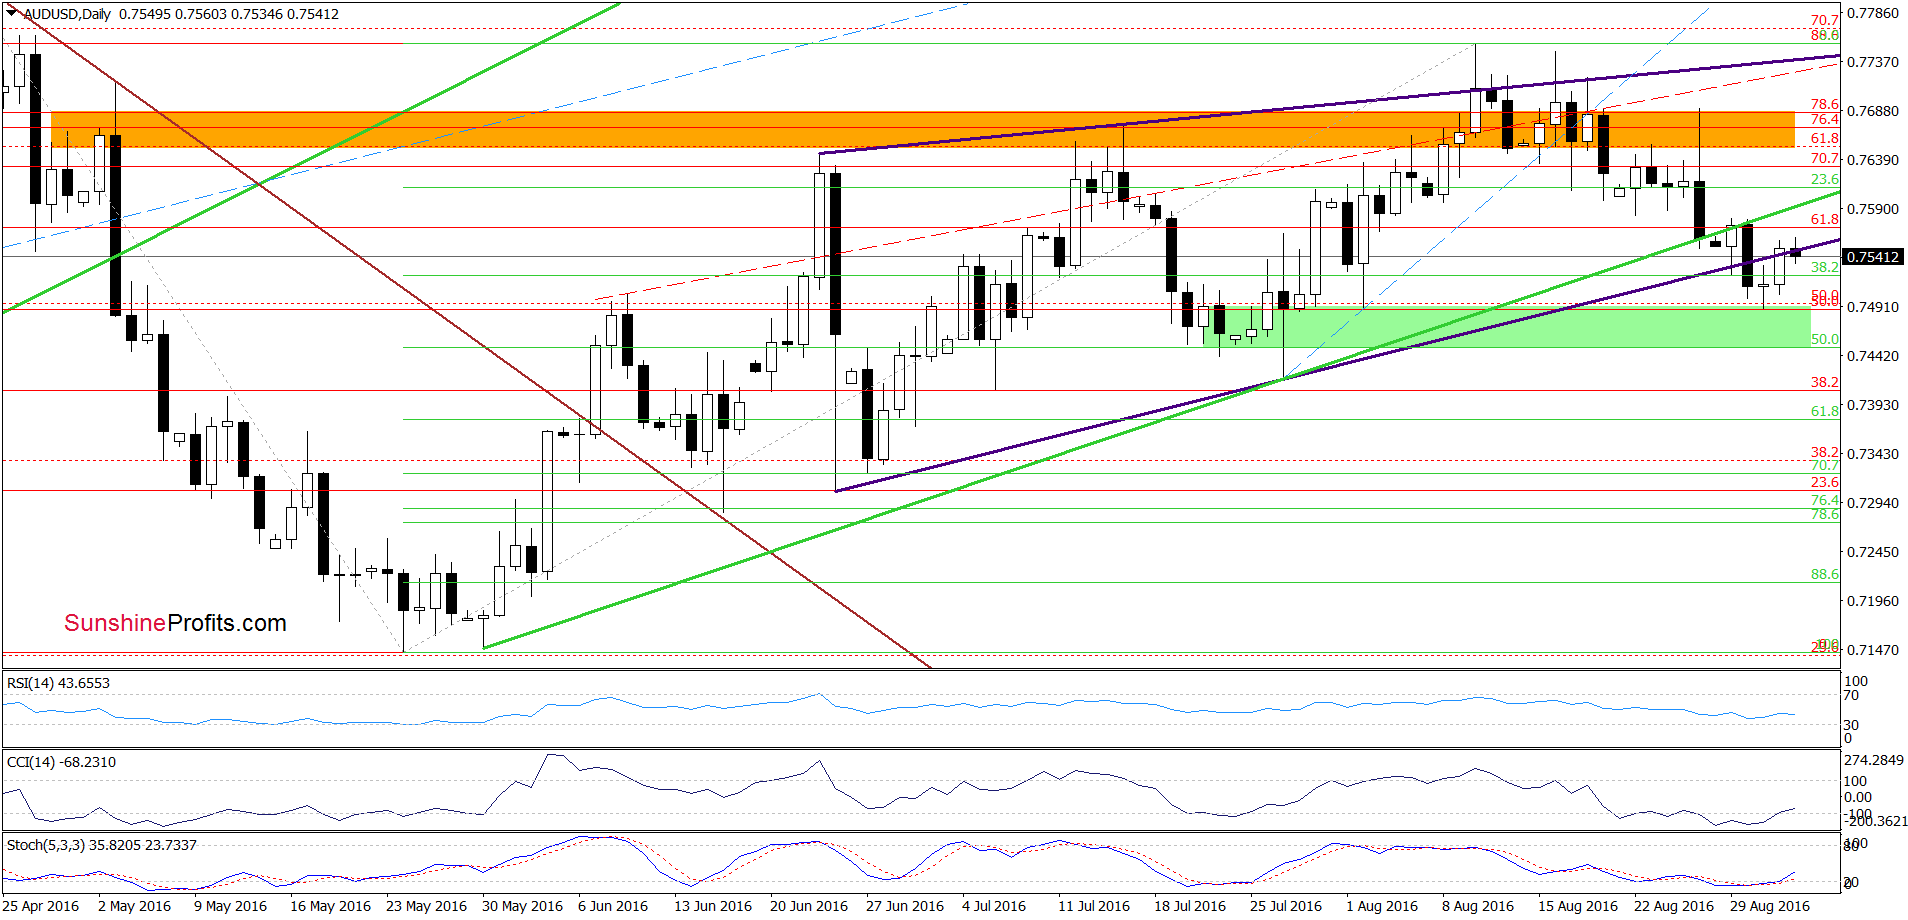This screenshot has width=1908, height=920.
Task: Click the green 88.6 Fibonacci label near 0.72
Action: (1825, 574)
